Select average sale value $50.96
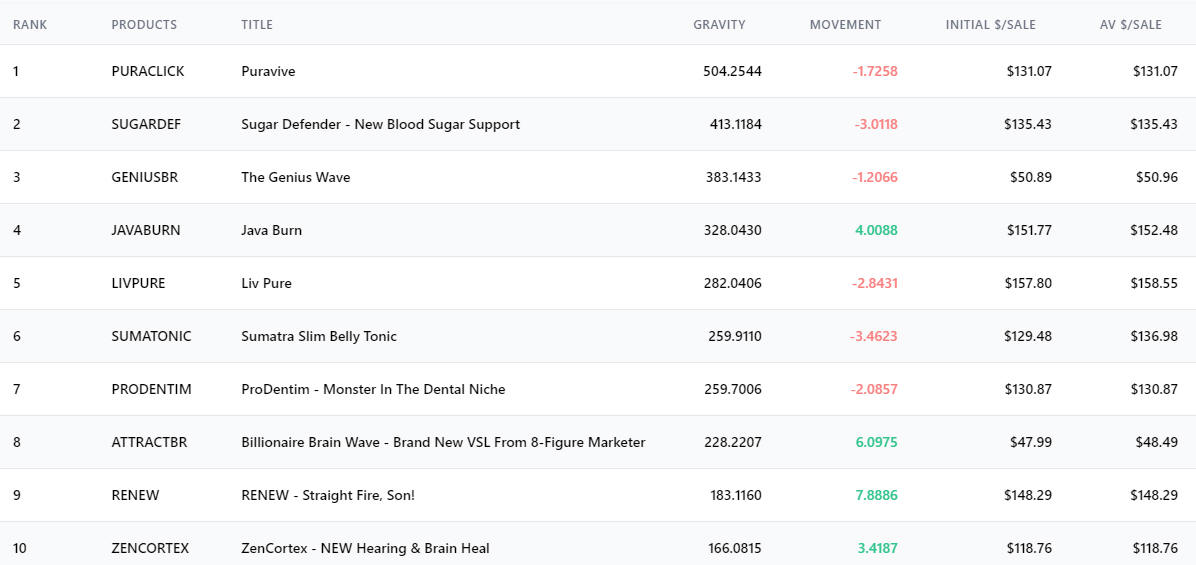Viewport: 1196px width, 565px height. pos(1157,177)
